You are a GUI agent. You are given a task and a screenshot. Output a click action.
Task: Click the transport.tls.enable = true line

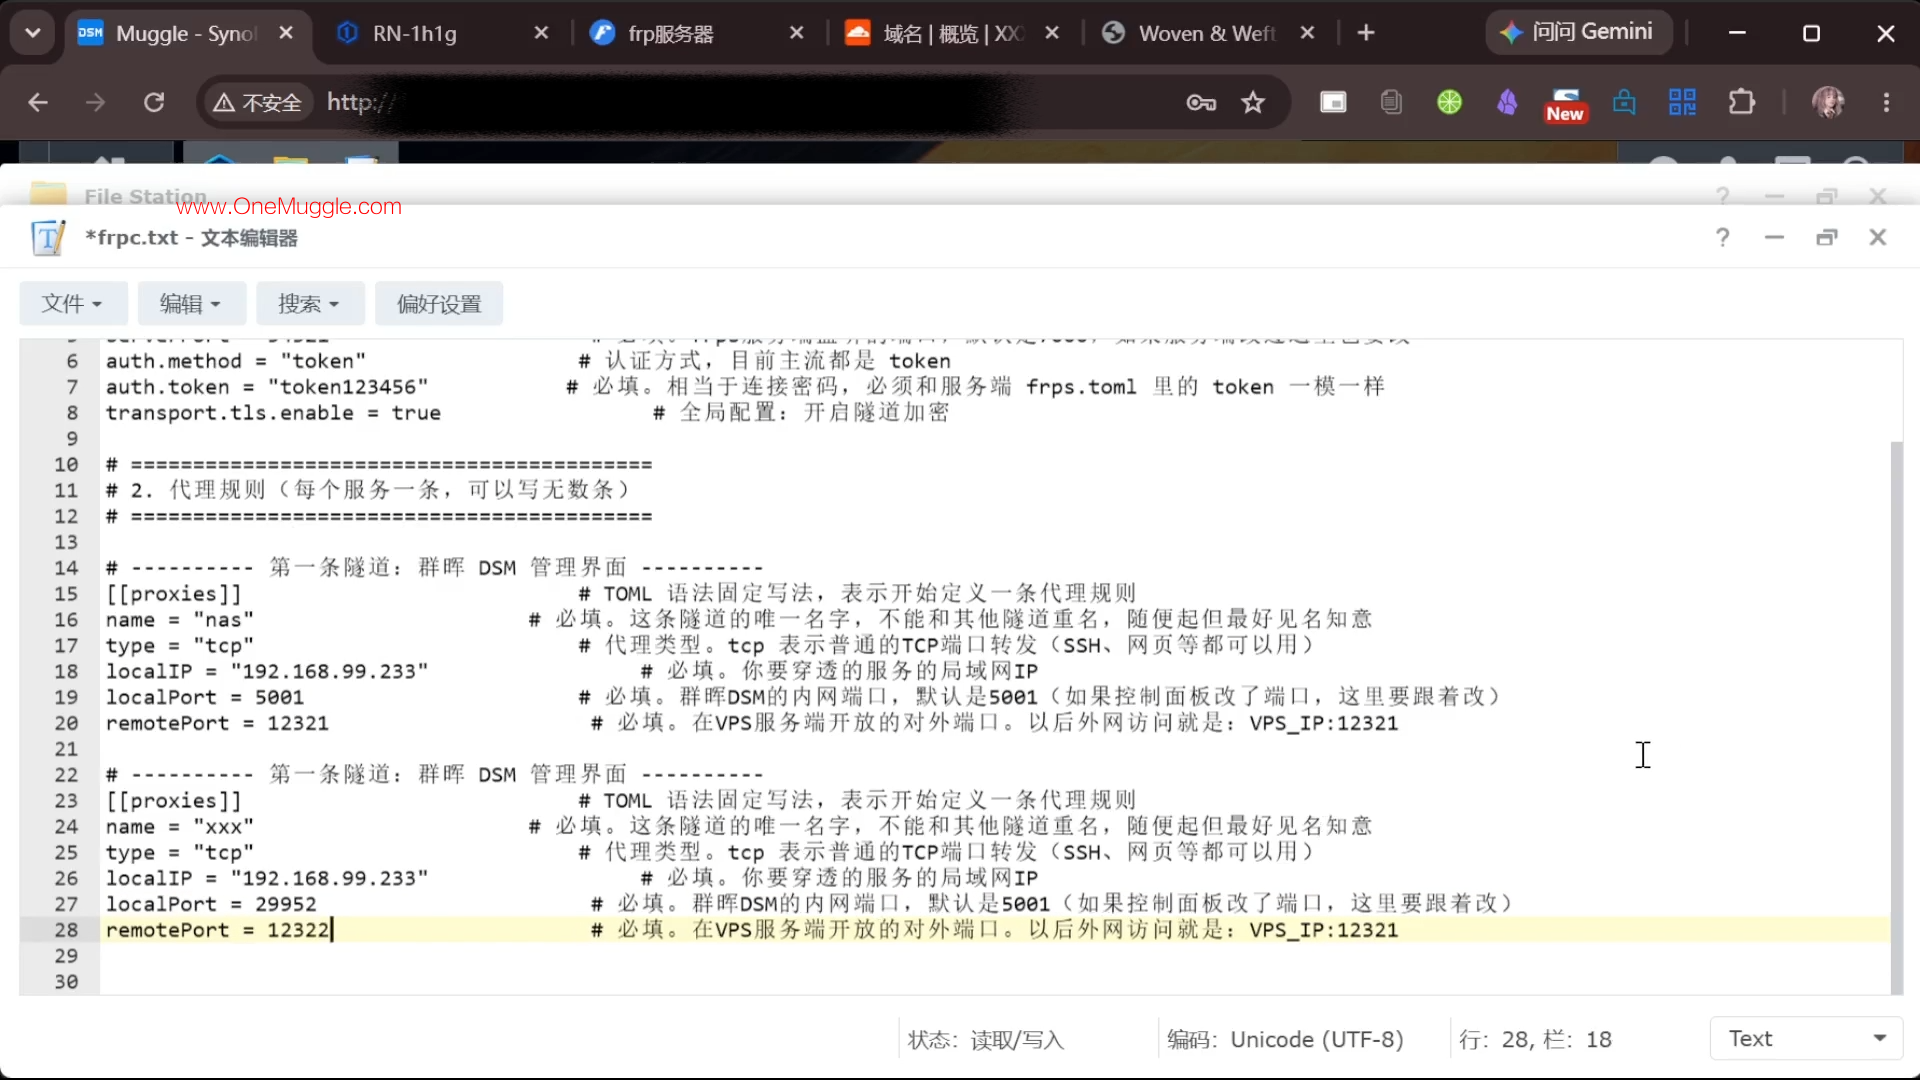pyautogui.click(x=273, y=413)
